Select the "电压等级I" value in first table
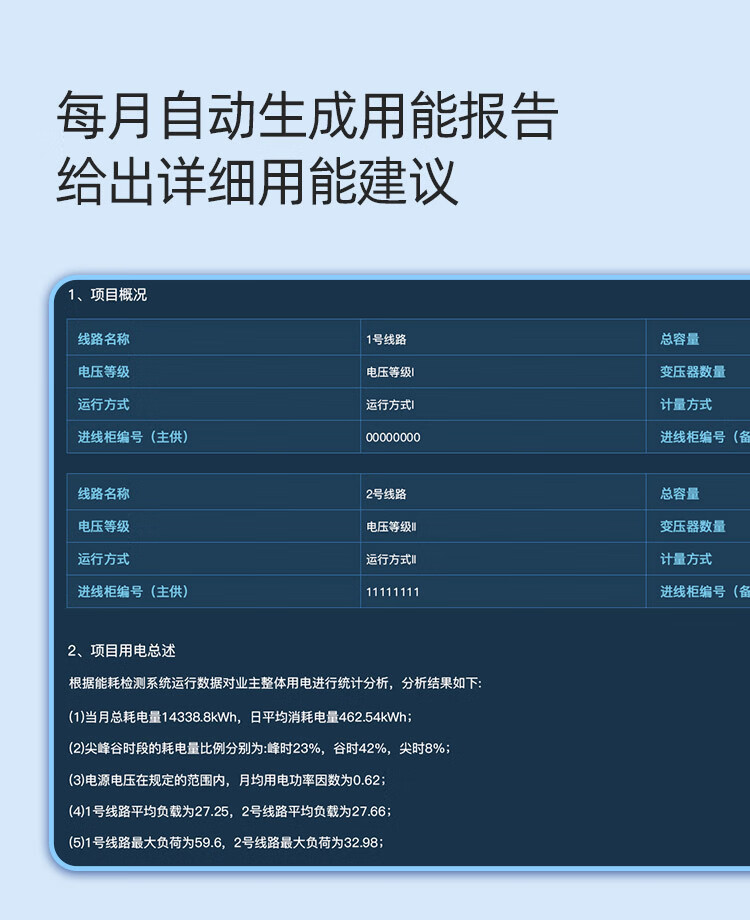 (390, 373)
